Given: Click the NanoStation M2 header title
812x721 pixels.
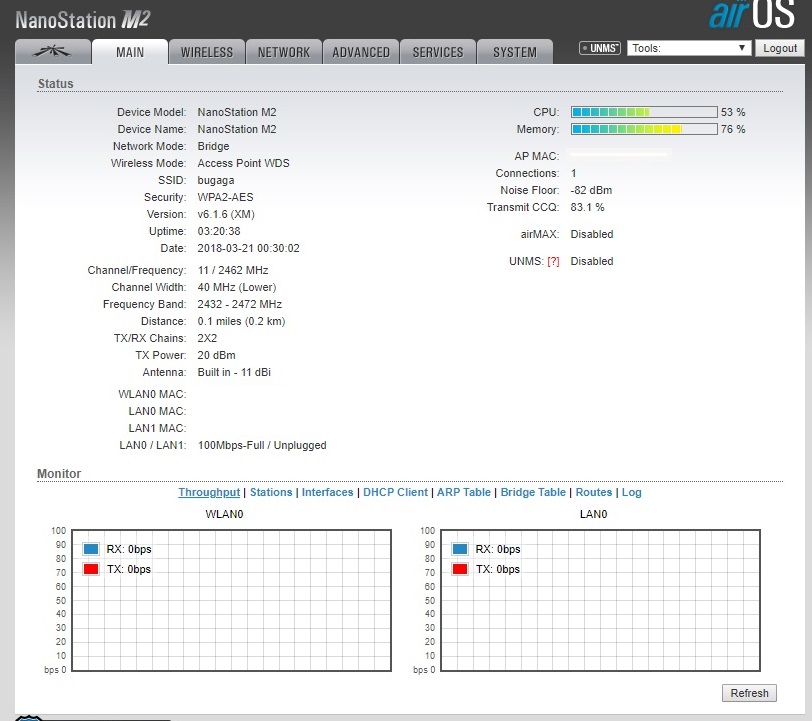Looking at the screenshot, I should (83, 20).
